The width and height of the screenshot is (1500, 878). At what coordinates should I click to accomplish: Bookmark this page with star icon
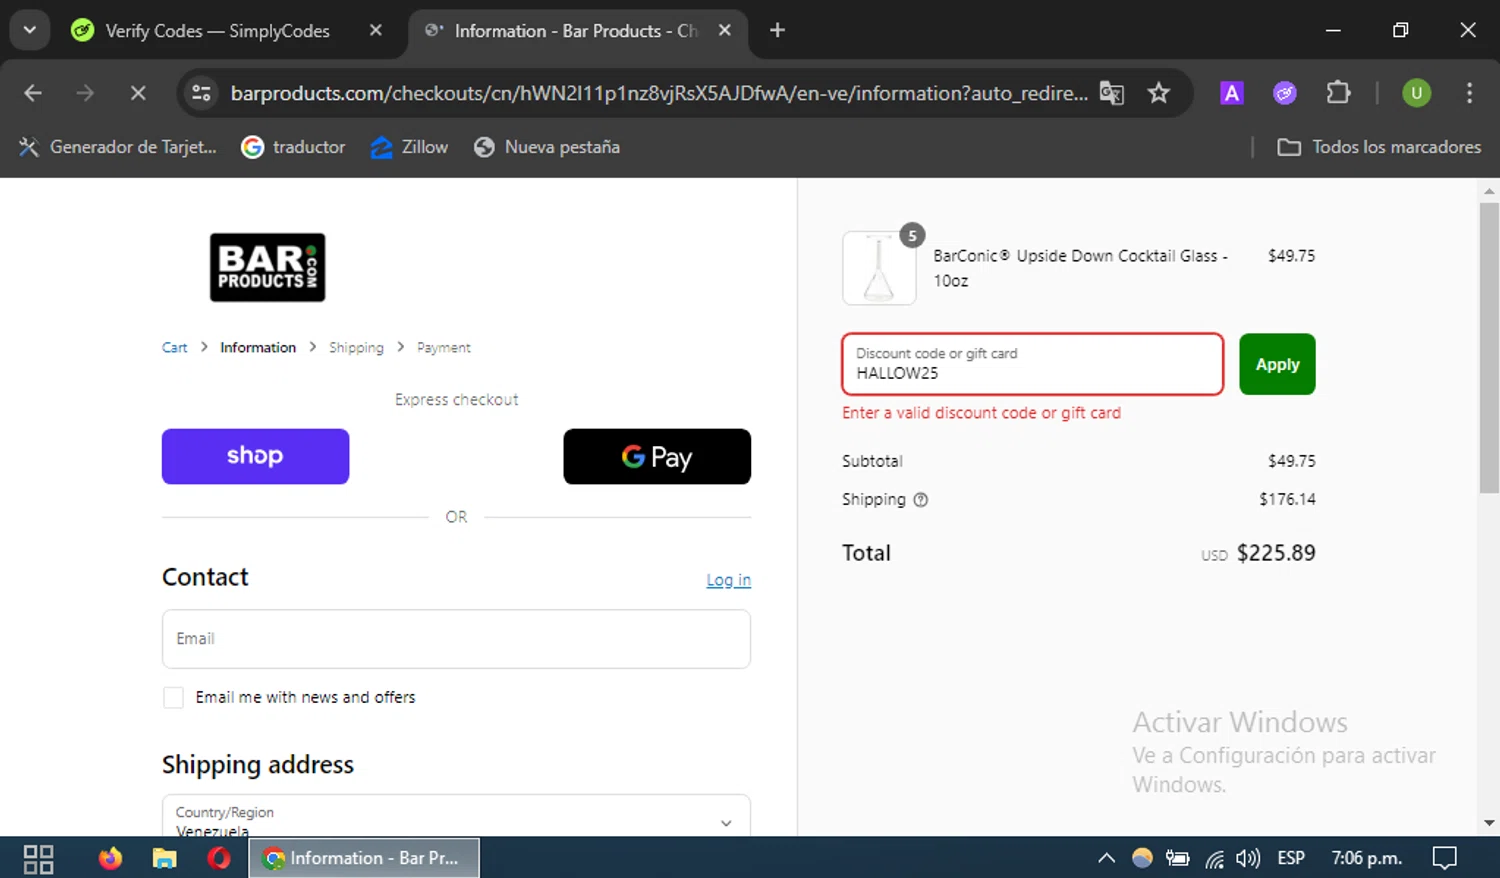(1159, 93)
